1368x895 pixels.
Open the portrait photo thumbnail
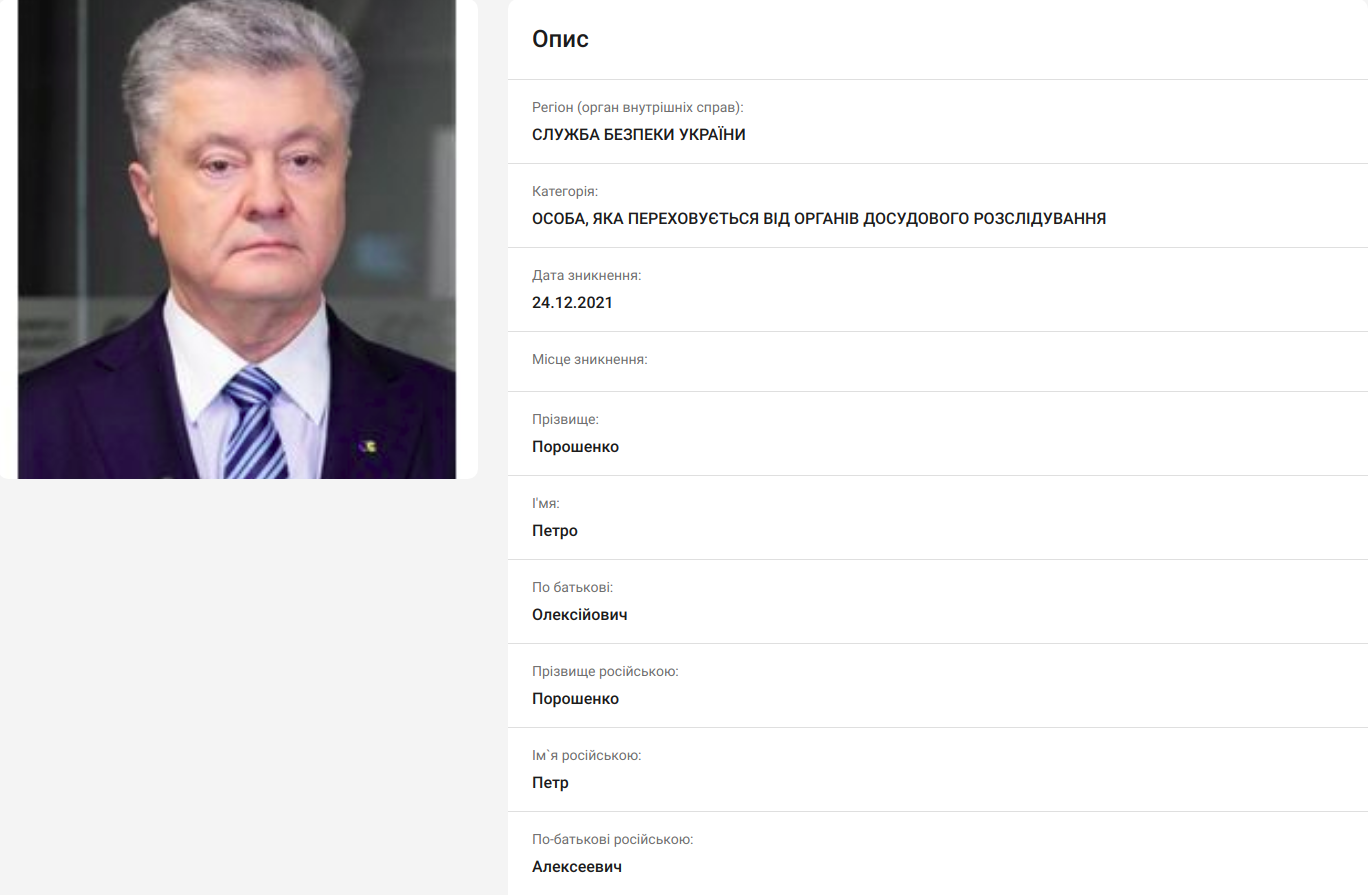coord(237,239)
